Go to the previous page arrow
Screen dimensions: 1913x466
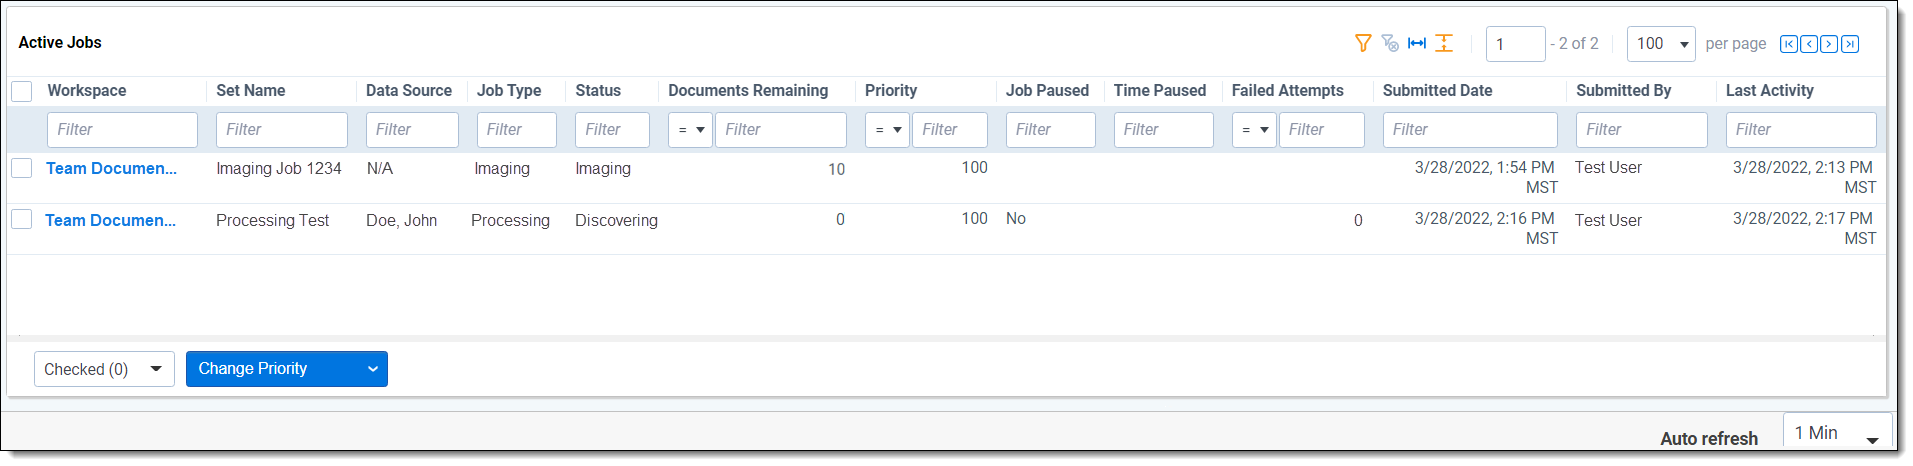1809,44
